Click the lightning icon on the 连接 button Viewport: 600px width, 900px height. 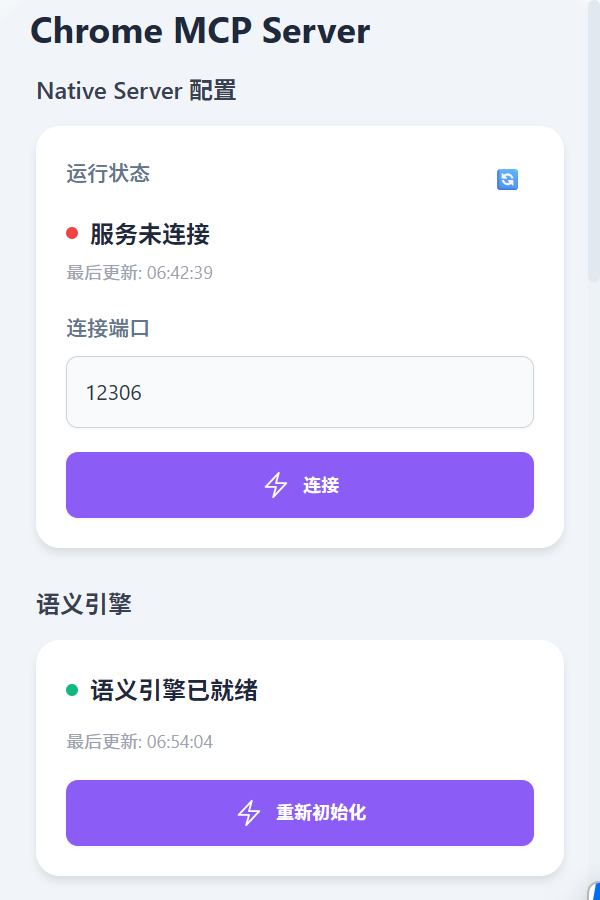tap(276, 485)
